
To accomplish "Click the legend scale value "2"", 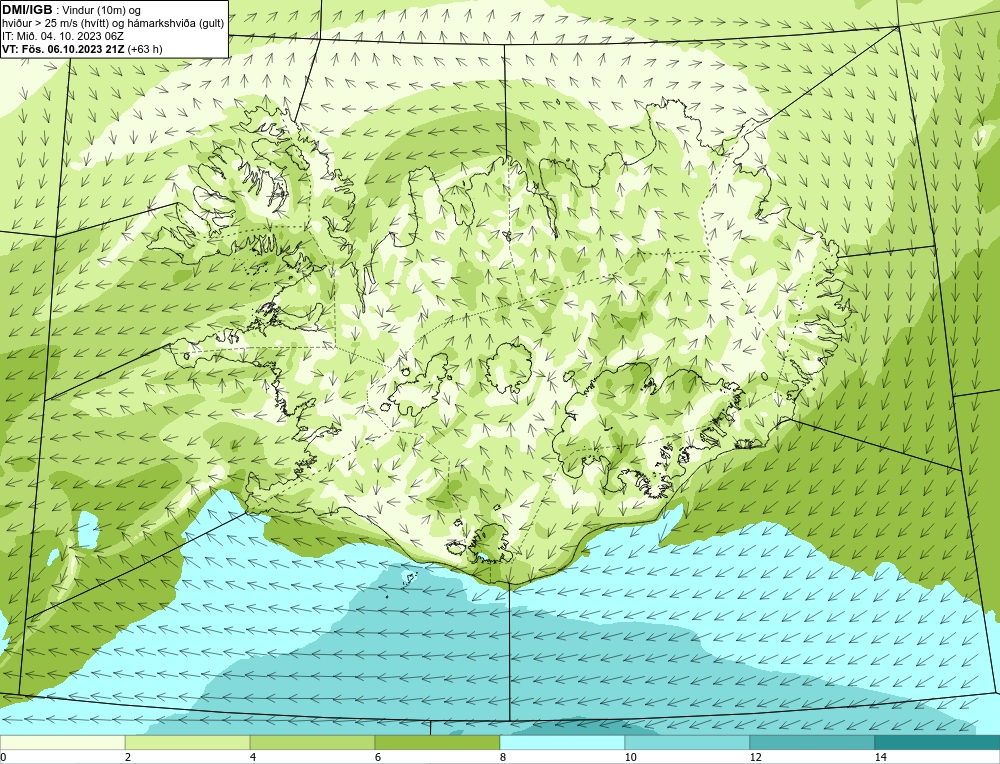I will tap(128, 757).
